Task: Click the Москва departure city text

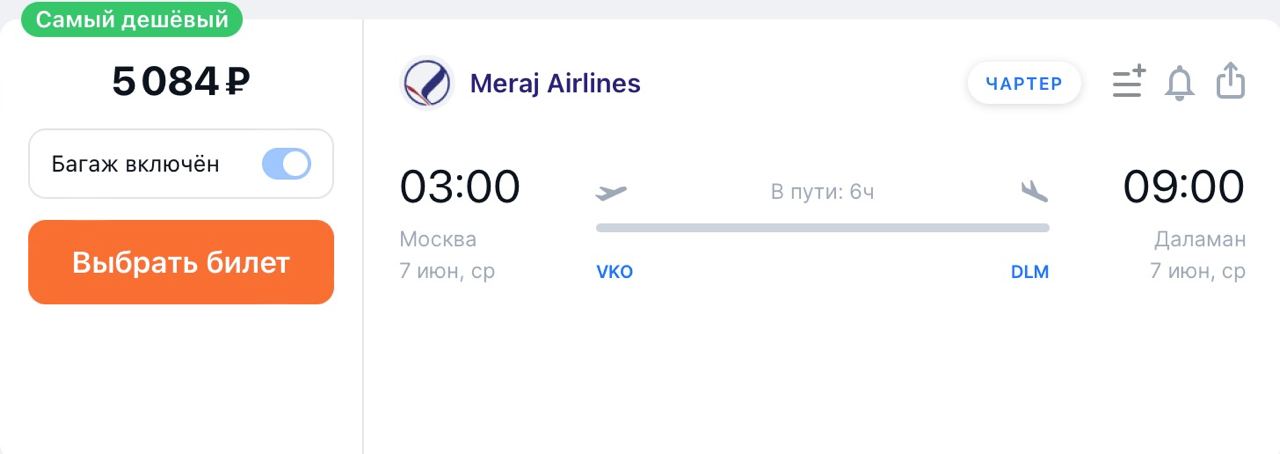Action: tap(438, 239)
